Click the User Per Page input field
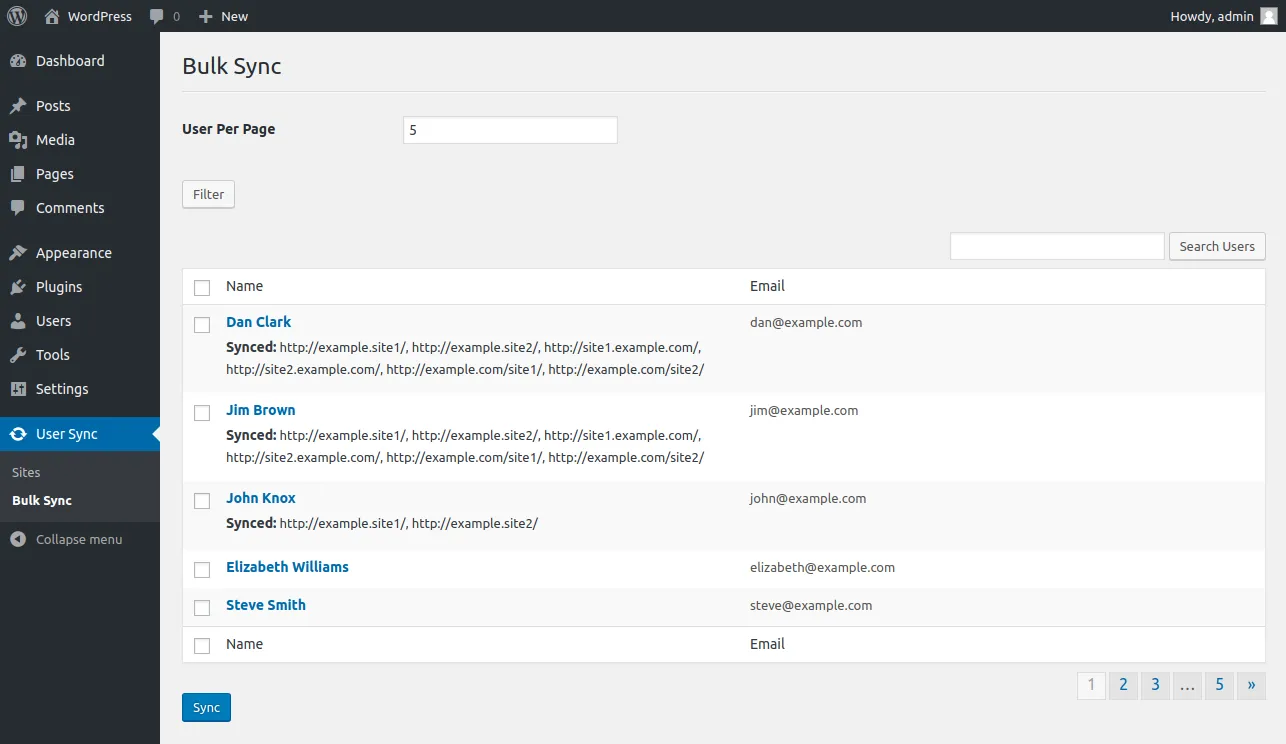The height and width of the screenshot is (744, 1286). point(510,130)
